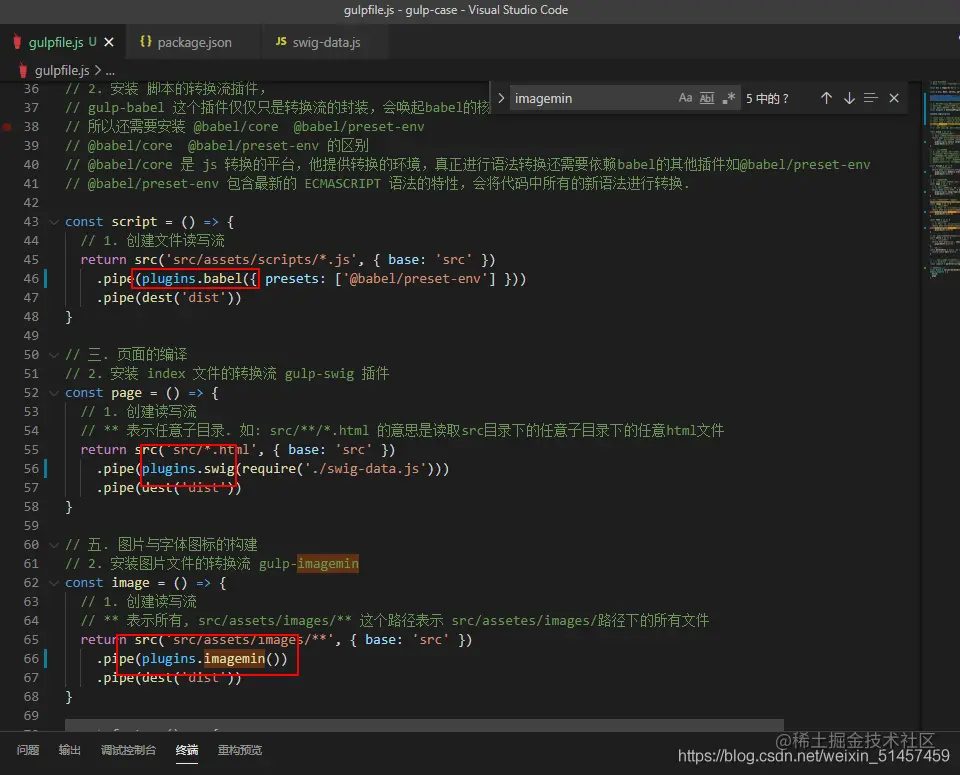This screenshot has width=960, height=775.
Task: Click line number 46 in the gutter
Action: click(x=31, y=279)
